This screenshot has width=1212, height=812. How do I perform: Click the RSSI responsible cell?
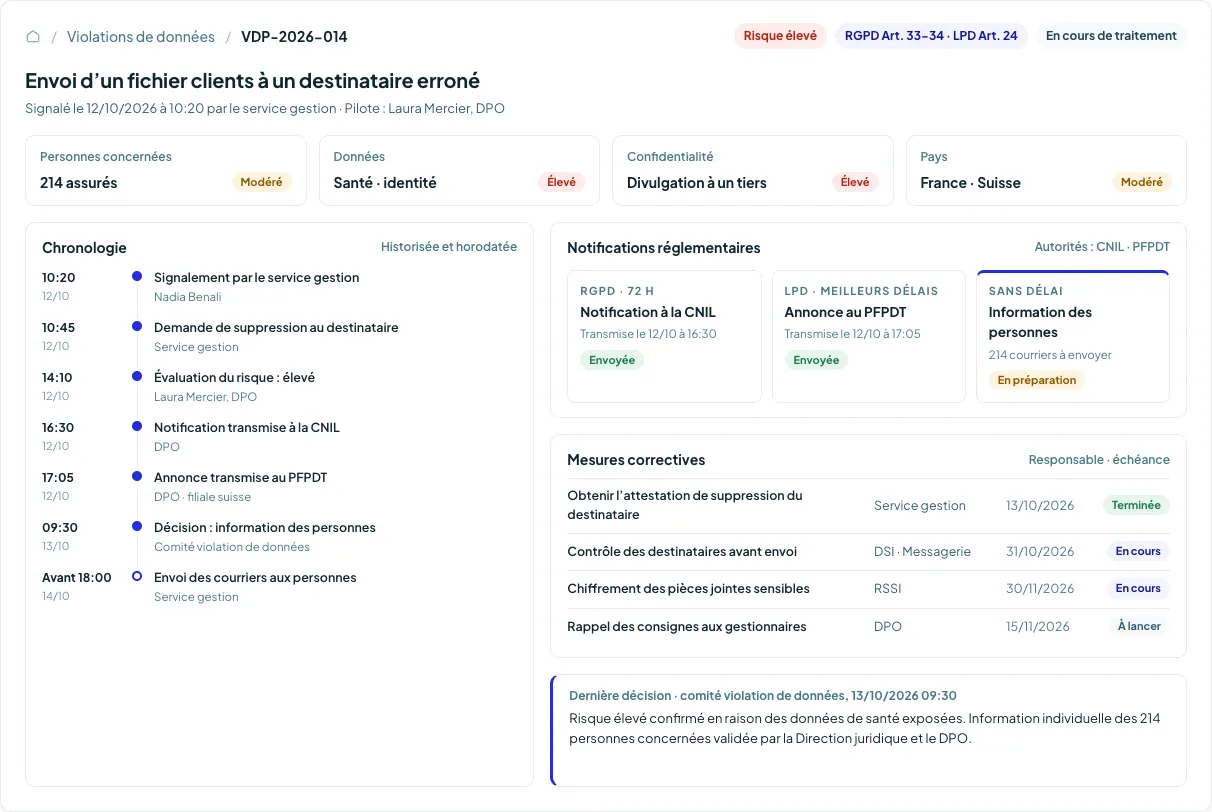[888, 589]
